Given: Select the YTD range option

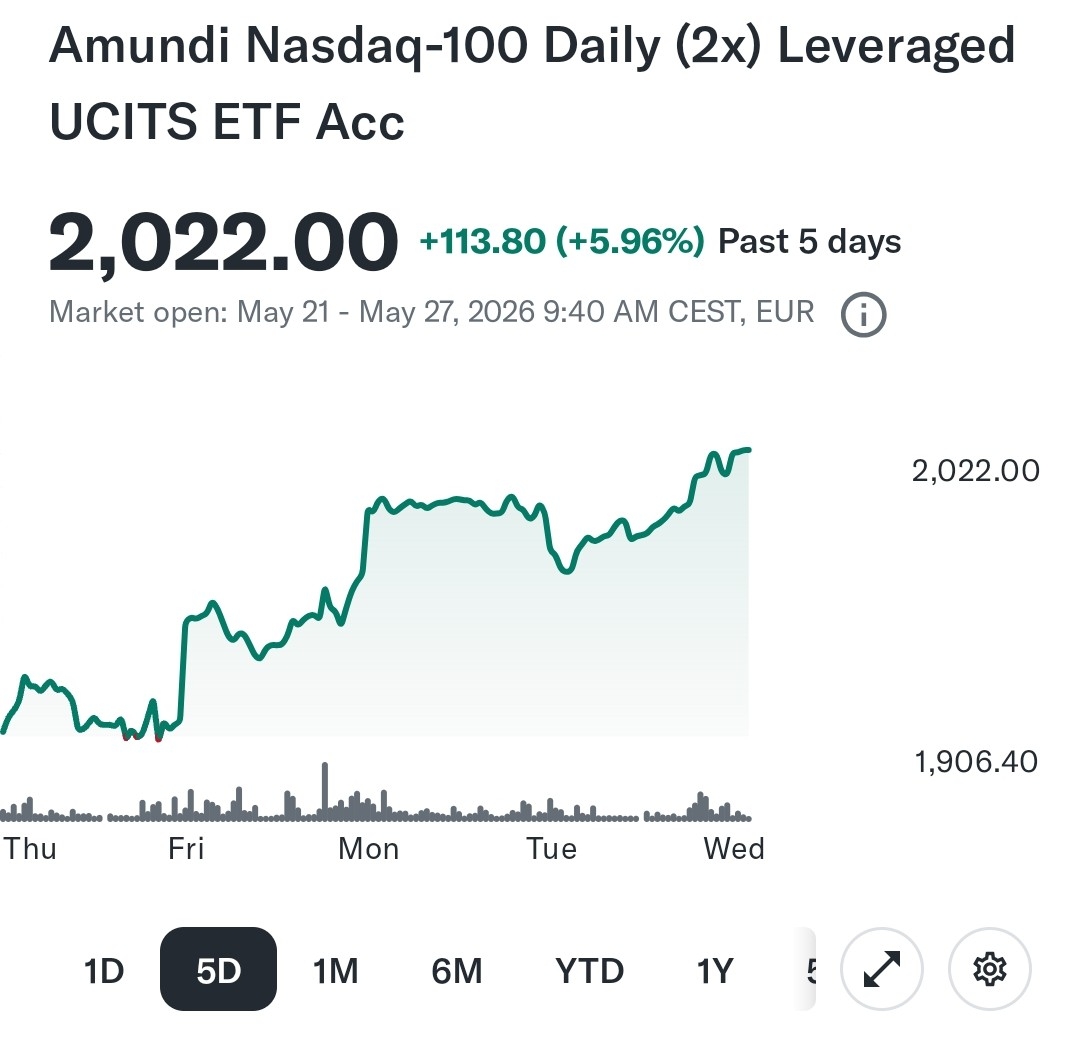Looking at the screenshot, I should [590, 970].
